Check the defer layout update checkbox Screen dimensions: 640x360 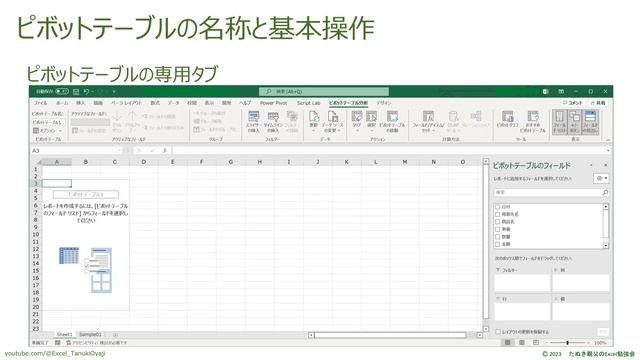tap(498, 332)
